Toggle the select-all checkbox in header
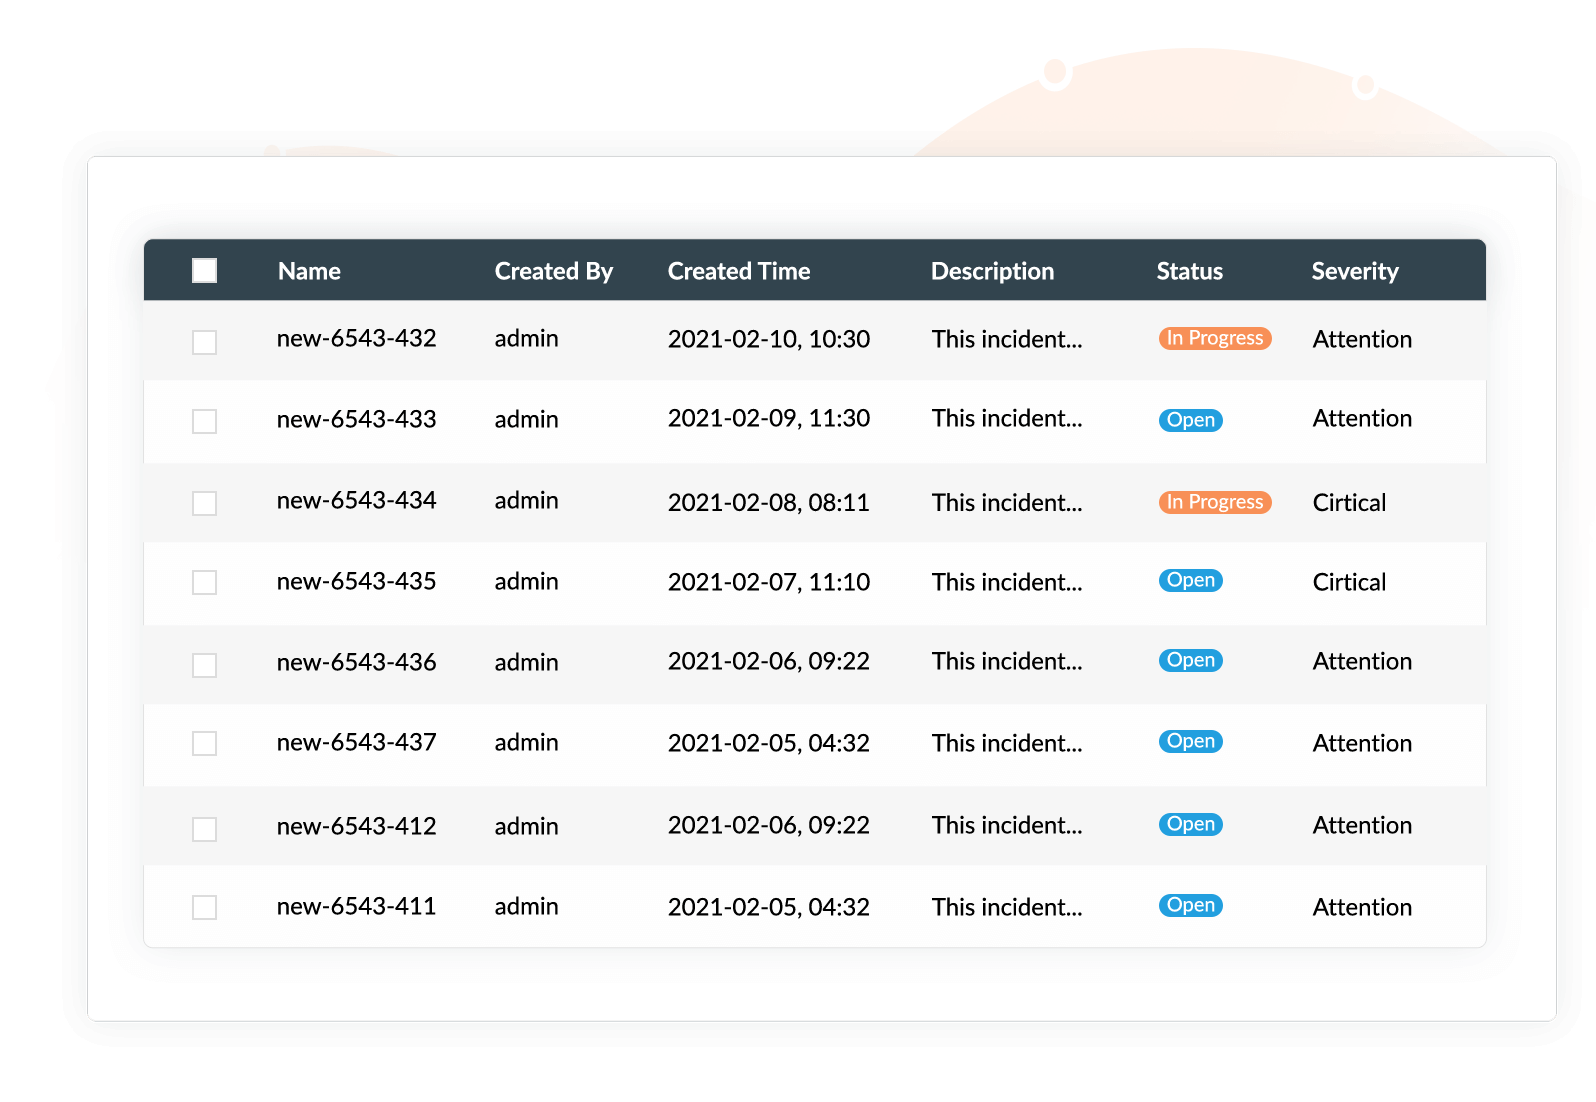Screen dimensions: 1596x1102 click(x=204, y=271)
